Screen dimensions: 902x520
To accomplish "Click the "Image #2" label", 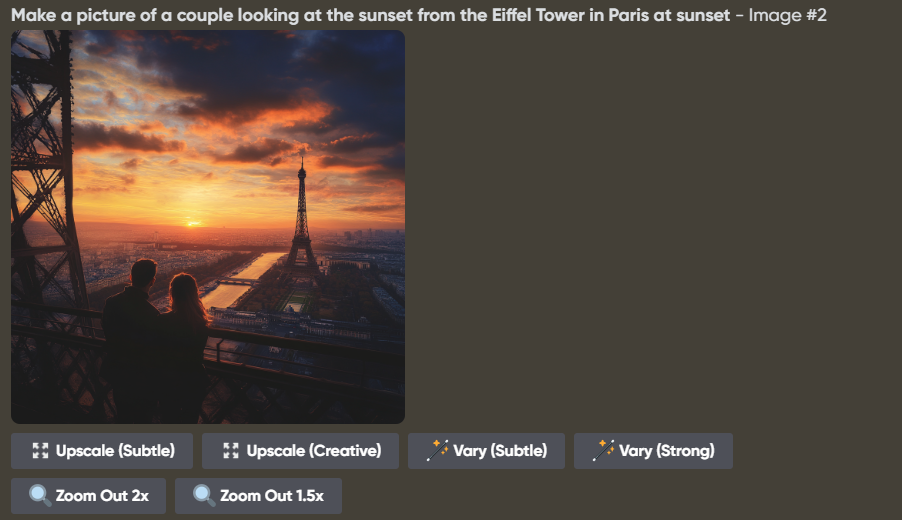I will 788,15.
